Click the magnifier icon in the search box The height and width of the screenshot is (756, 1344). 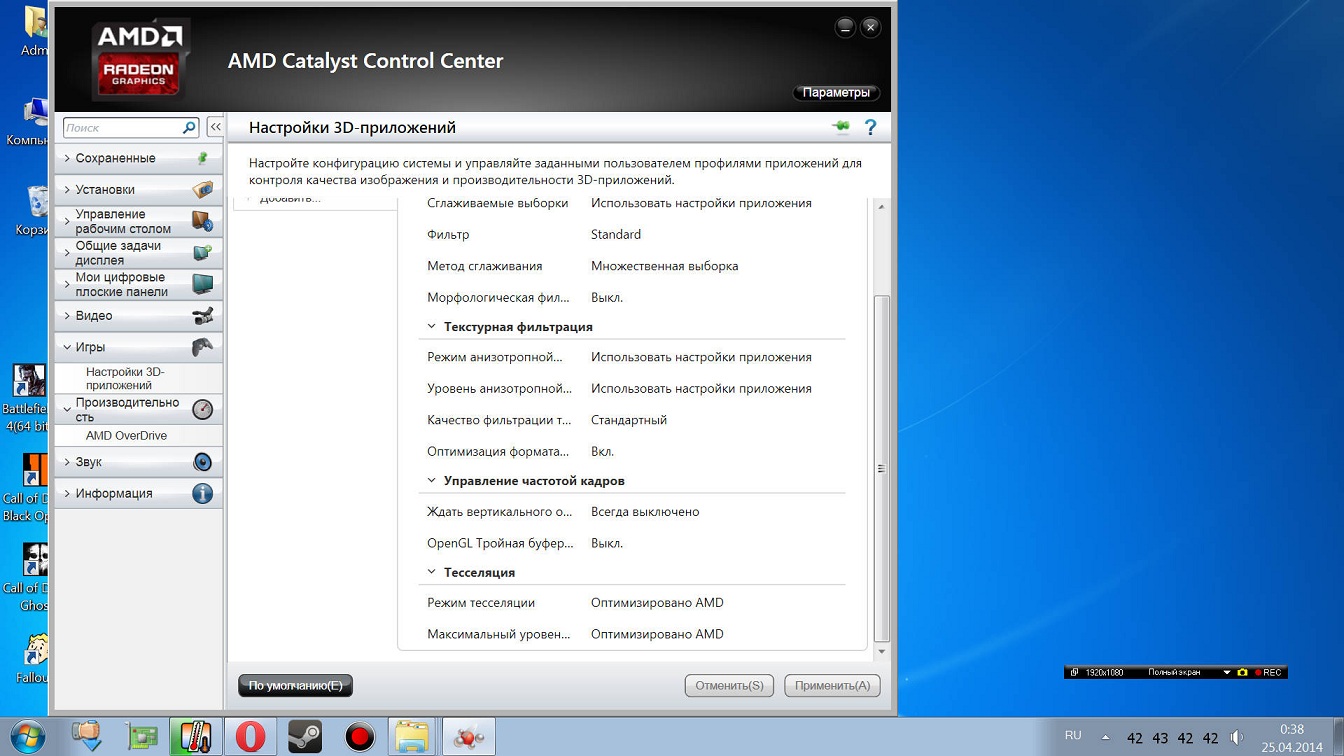point(189,128)
